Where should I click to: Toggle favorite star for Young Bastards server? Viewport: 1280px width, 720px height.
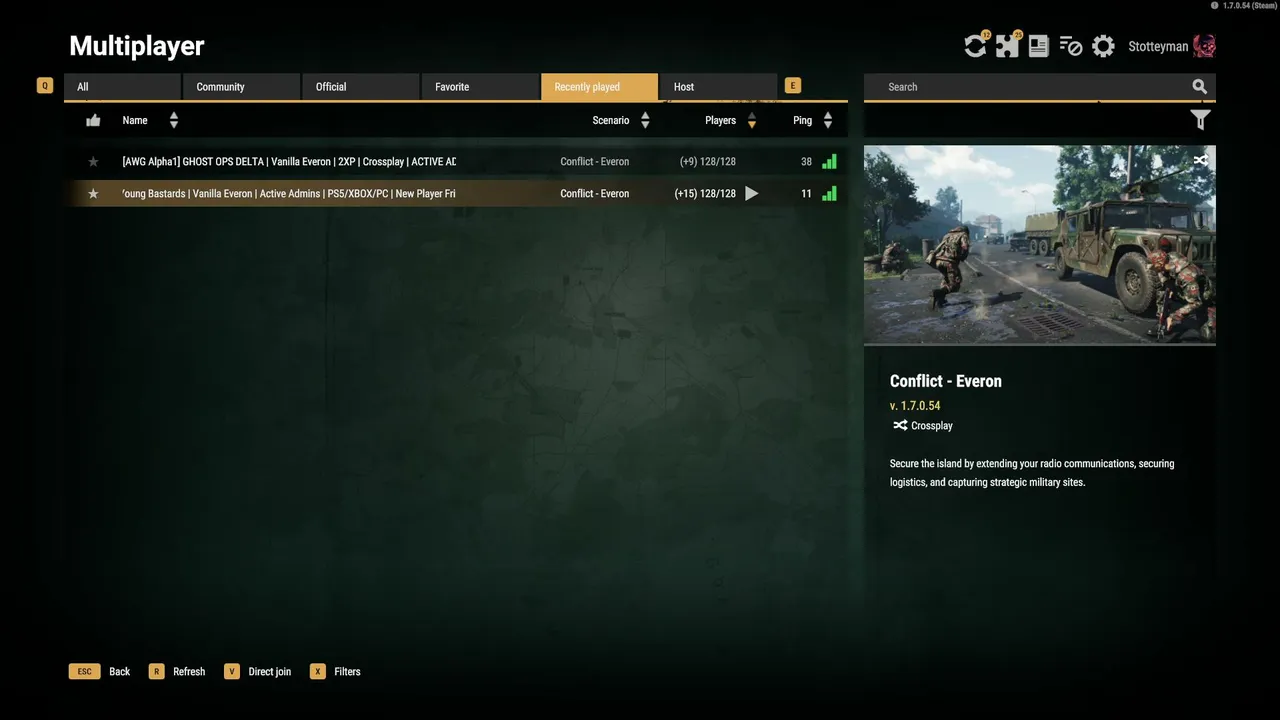(x=93, y=193)
